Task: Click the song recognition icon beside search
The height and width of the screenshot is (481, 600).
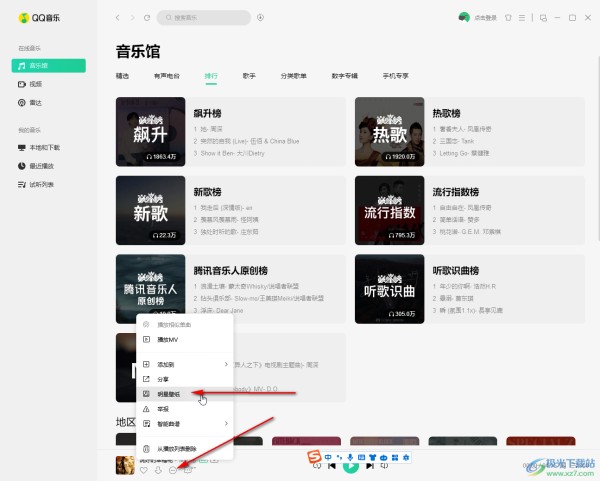Action: pyautogui.click(x=260, y=18)
